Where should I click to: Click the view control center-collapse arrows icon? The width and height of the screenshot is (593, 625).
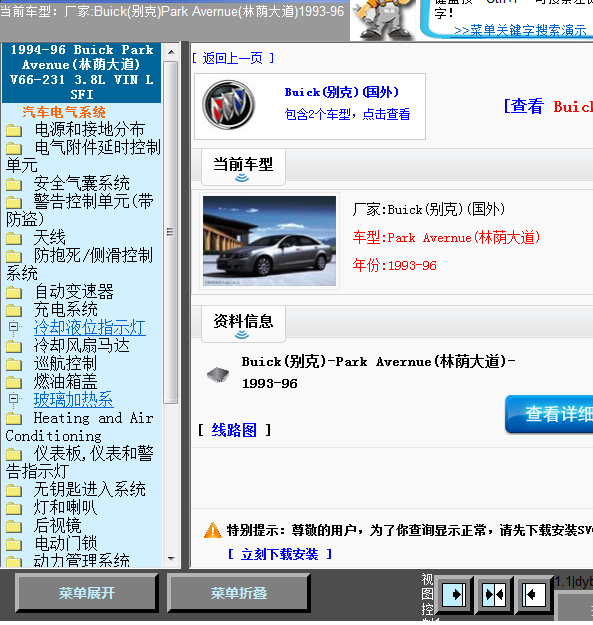coord(494,595)
